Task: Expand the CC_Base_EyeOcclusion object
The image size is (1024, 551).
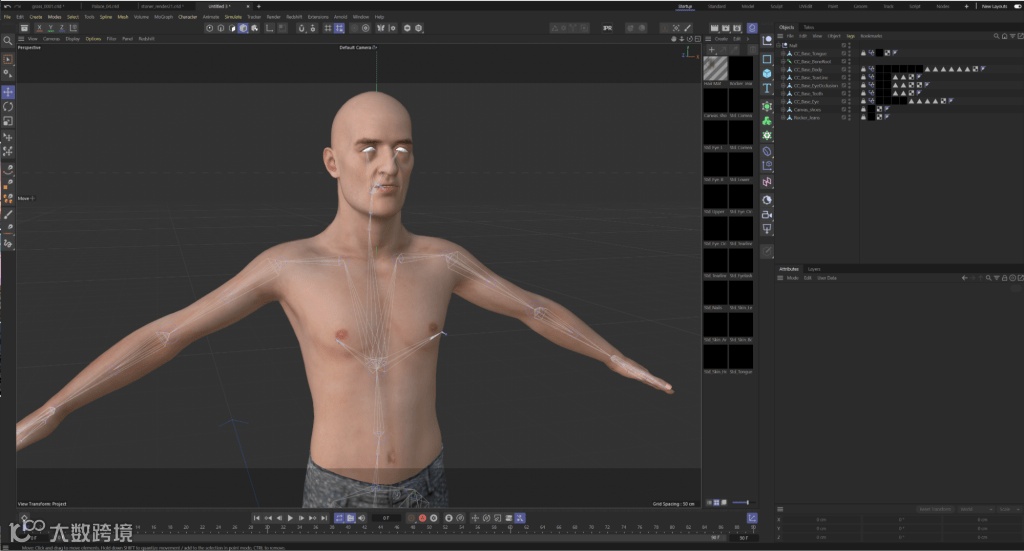Action: [x=783, y=86]
